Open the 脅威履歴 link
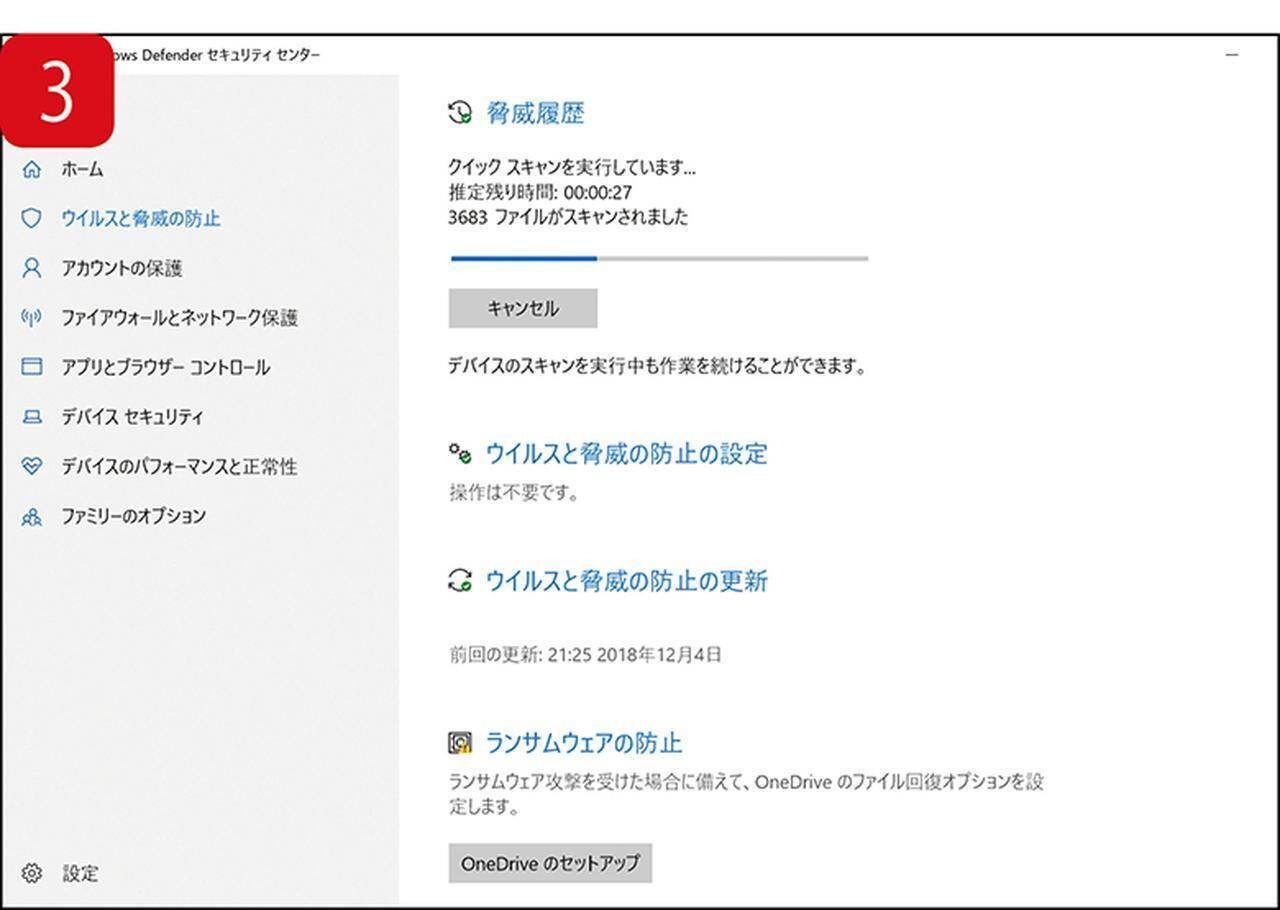 click(535, 113)
